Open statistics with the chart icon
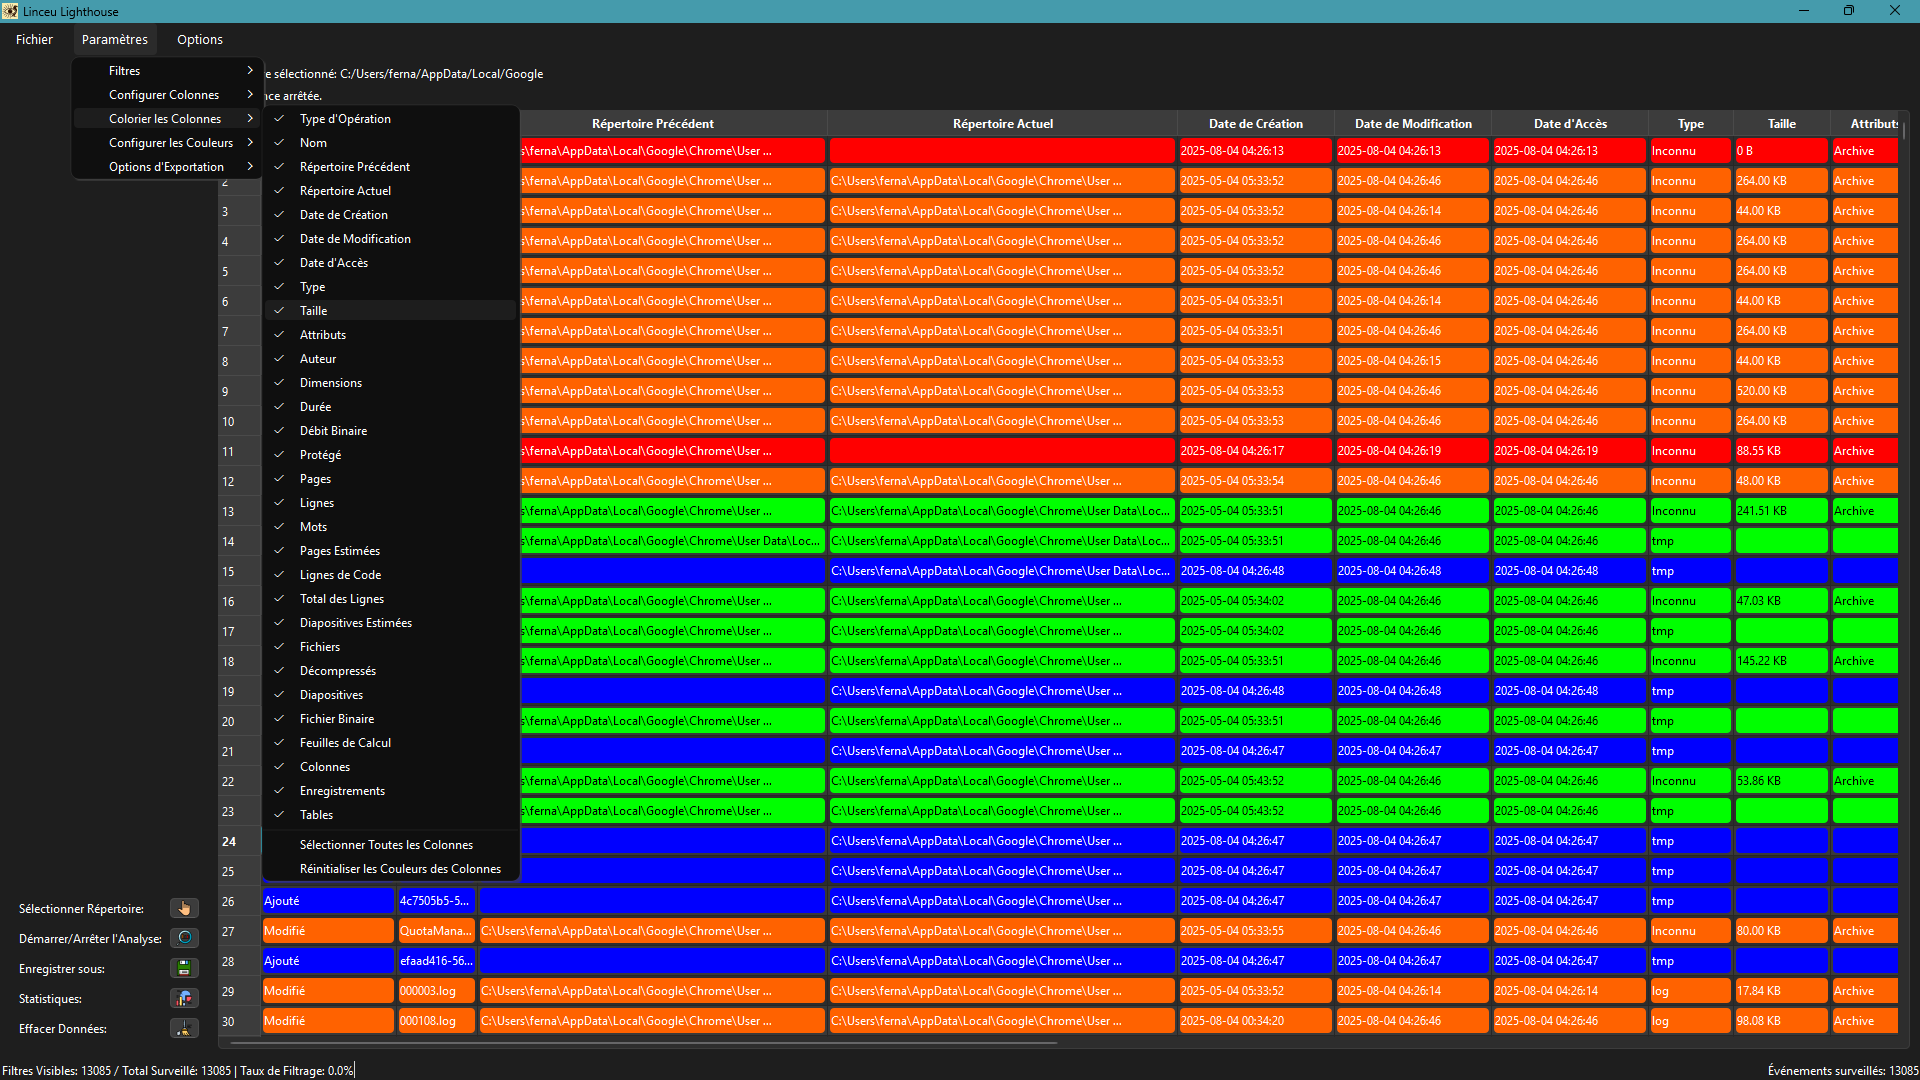Viewport: 1920px width, 1080px height. [184, 998]
